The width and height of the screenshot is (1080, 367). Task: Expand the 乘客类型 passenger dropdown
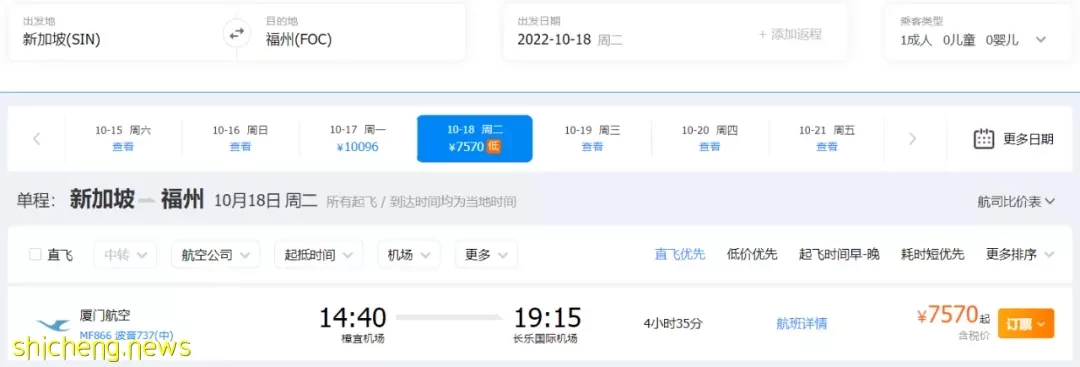coord(1041,40)
